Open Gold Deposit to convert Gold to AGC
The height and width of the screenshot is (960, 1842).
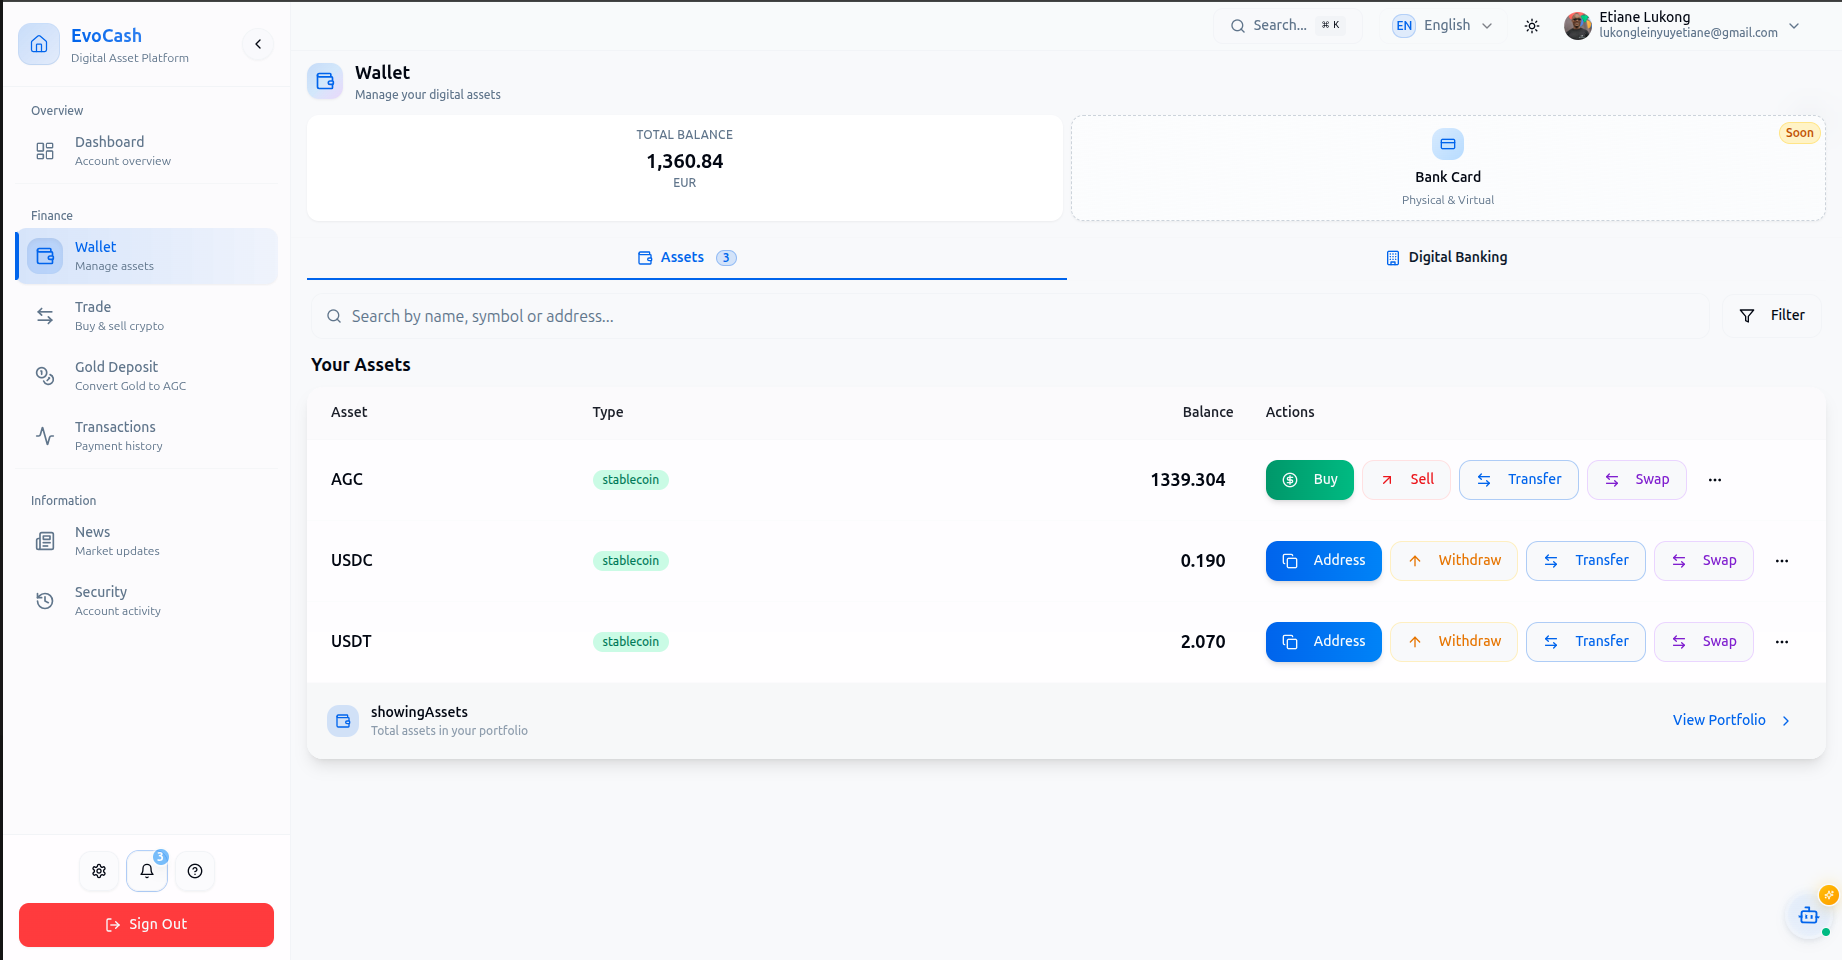tap(117, 375)
